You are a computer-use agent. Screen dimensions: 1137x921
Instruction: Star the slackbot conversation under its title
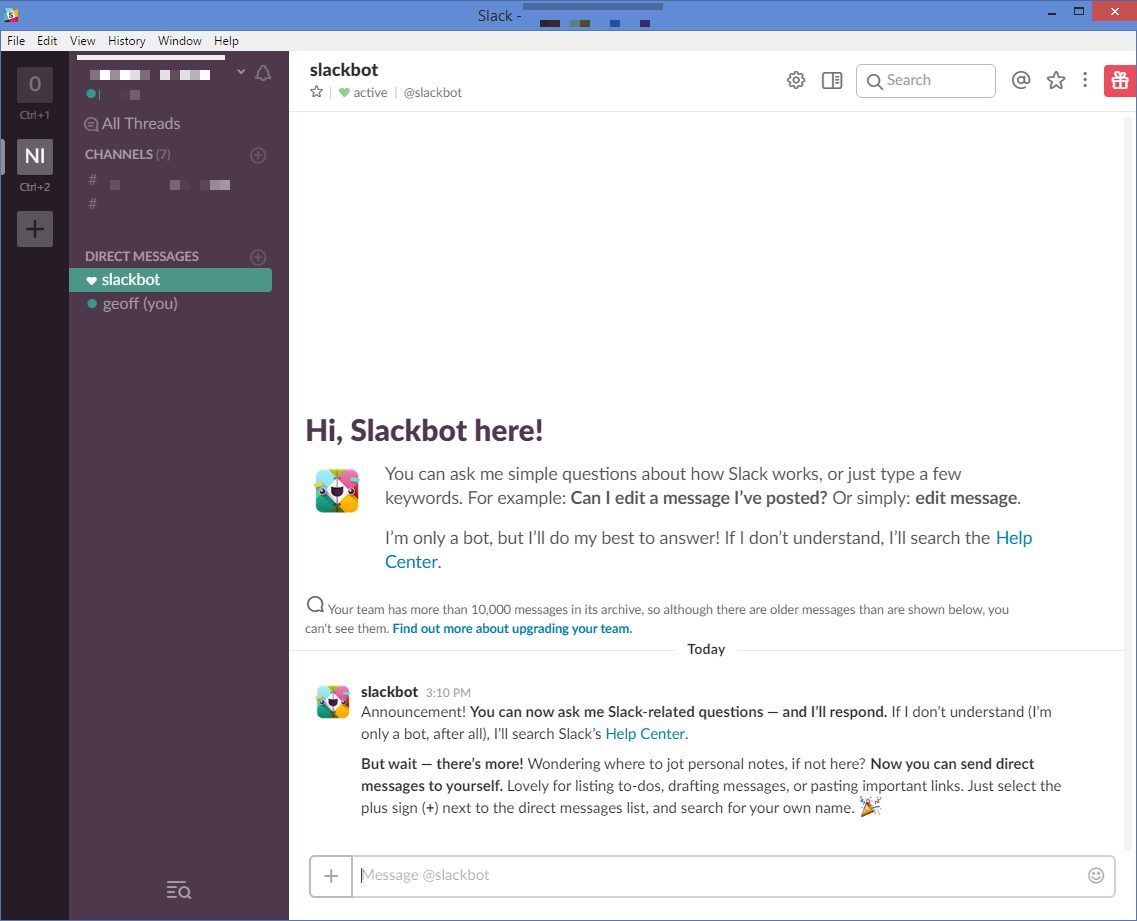317,92
